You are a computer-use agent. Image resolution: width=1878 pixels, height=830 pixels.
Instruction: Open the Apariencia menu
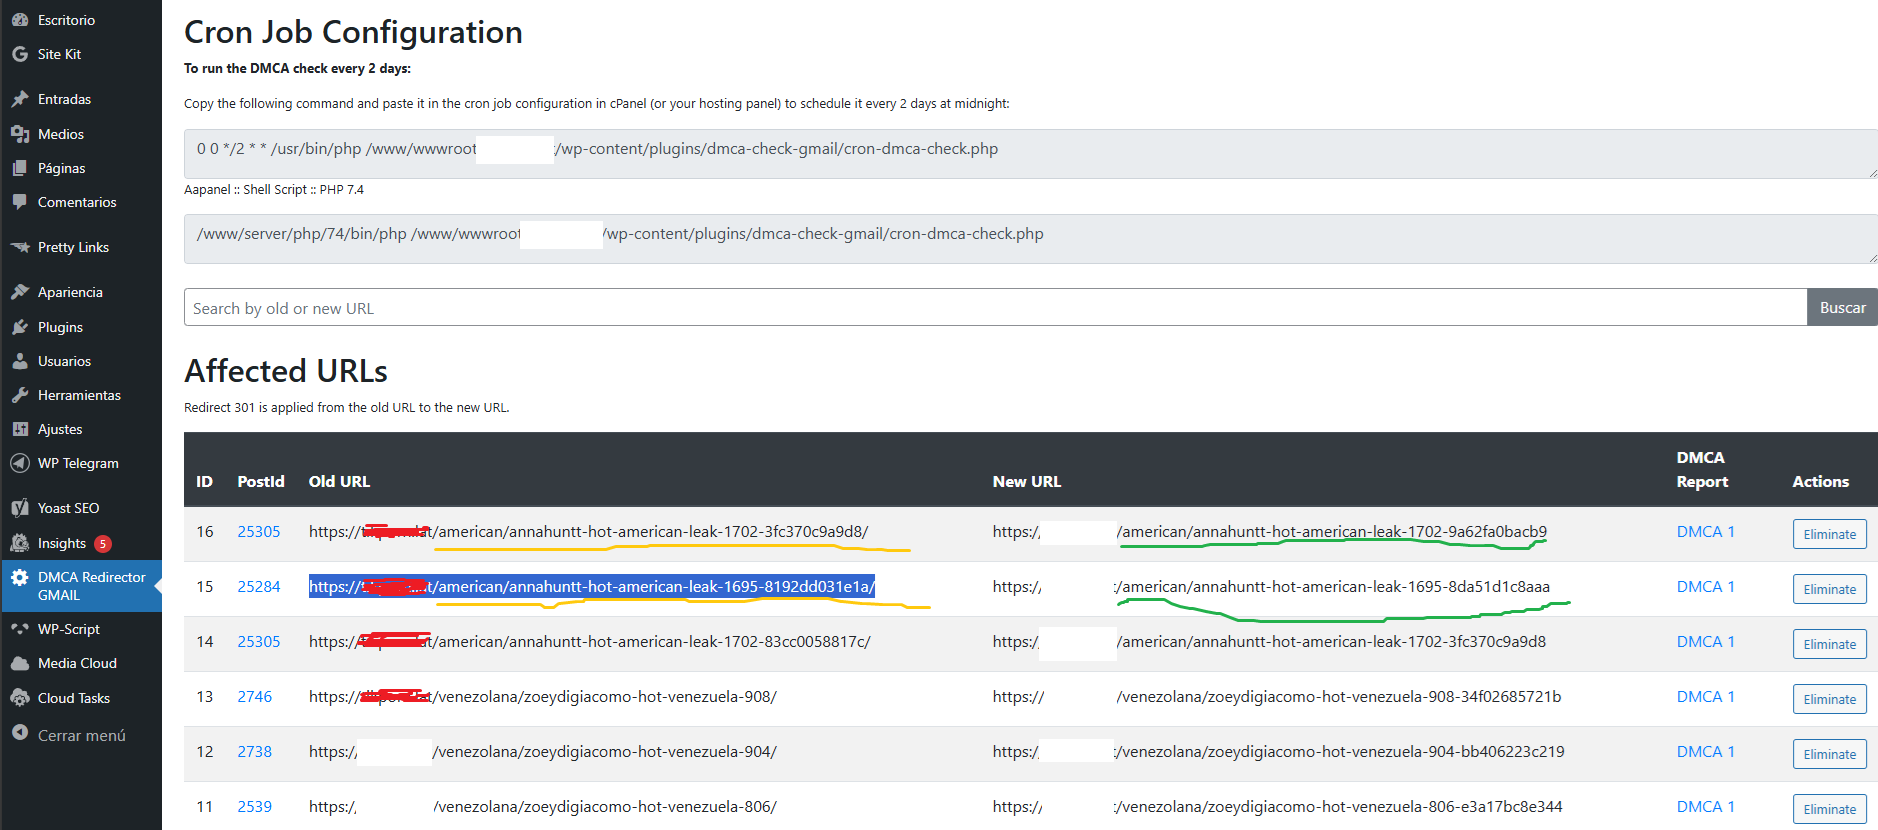70,292
